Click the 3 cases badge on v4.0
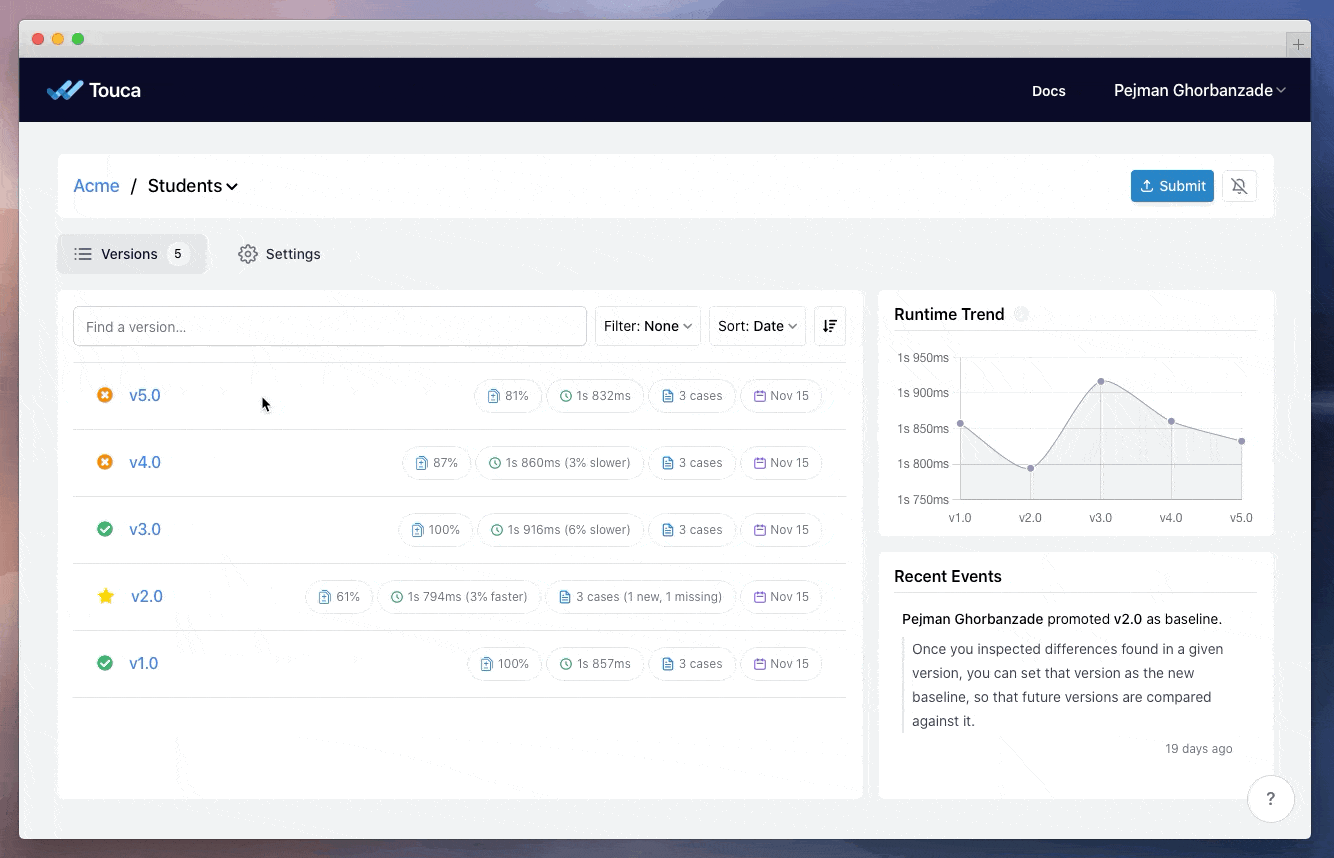Viewport: 1334px width, 858px height. 692,463
